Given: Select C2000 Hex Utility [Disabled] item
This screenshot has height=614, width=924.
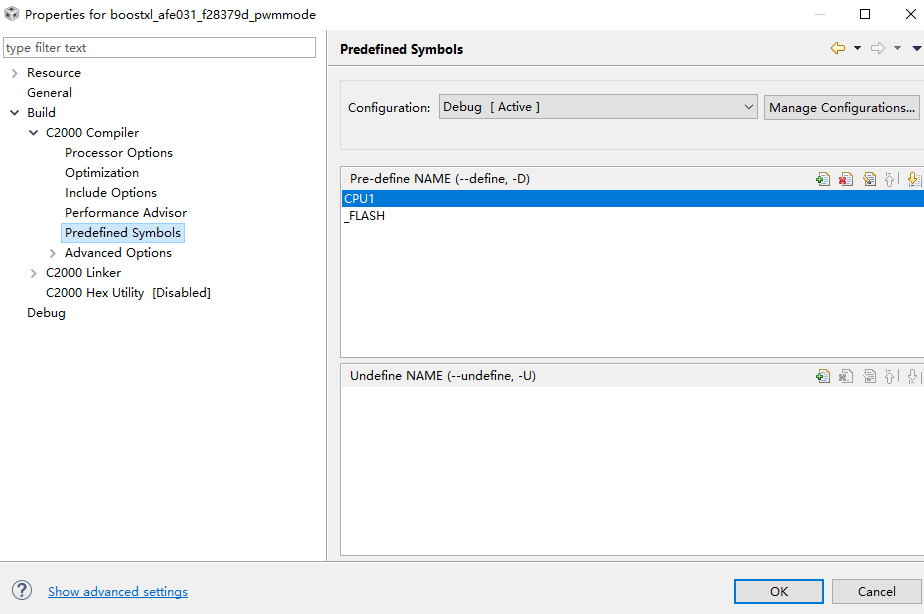Looking at the screenshot, I should tap(128, 293).
